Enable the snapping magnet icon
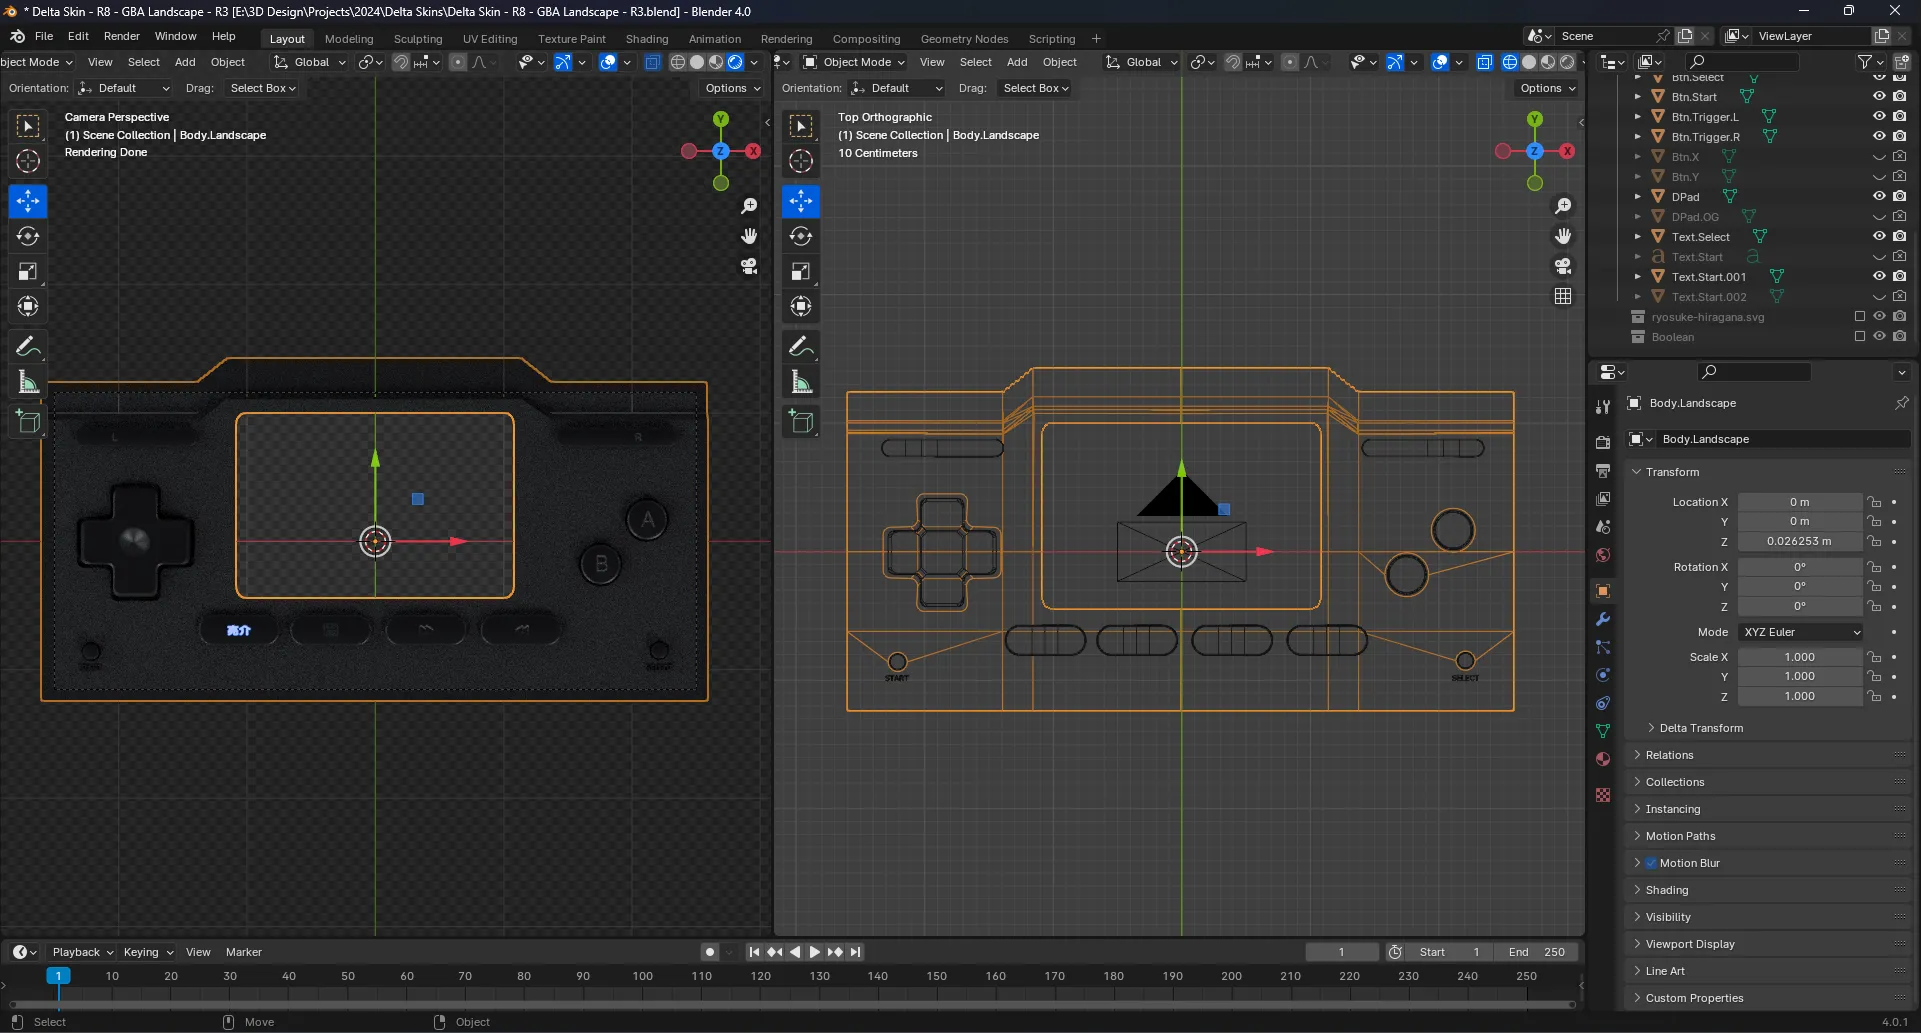The image size is (1921, 1033). point(400,62)
